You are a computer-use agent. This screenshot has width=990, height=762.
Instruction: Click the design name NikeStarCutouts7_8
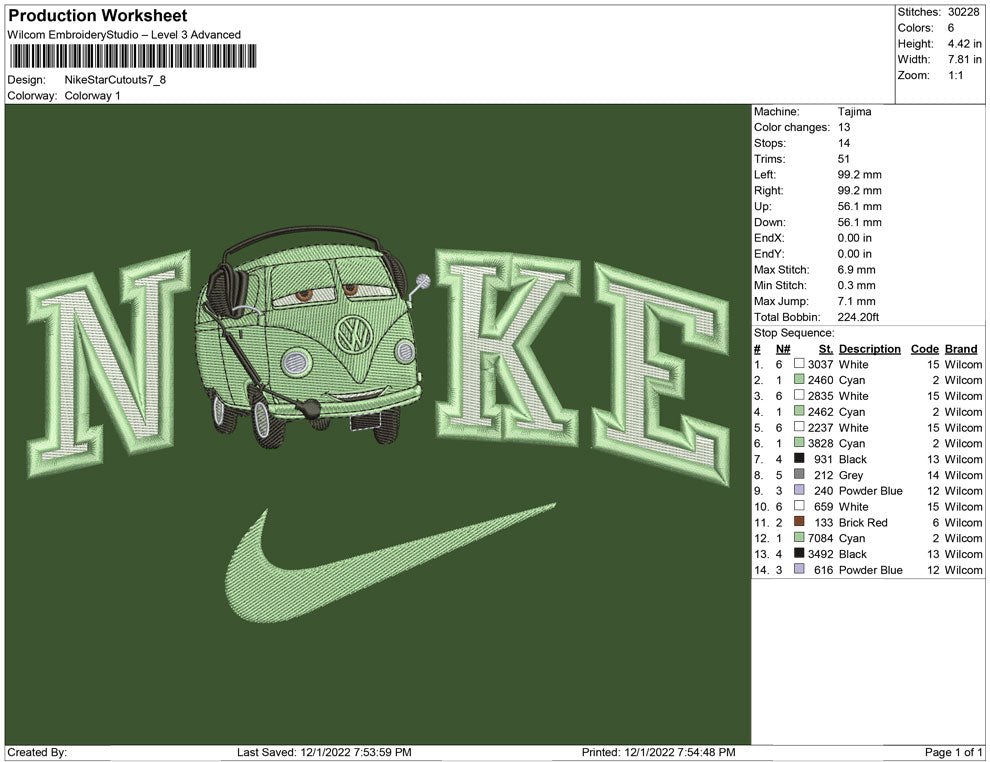point(115,80)
